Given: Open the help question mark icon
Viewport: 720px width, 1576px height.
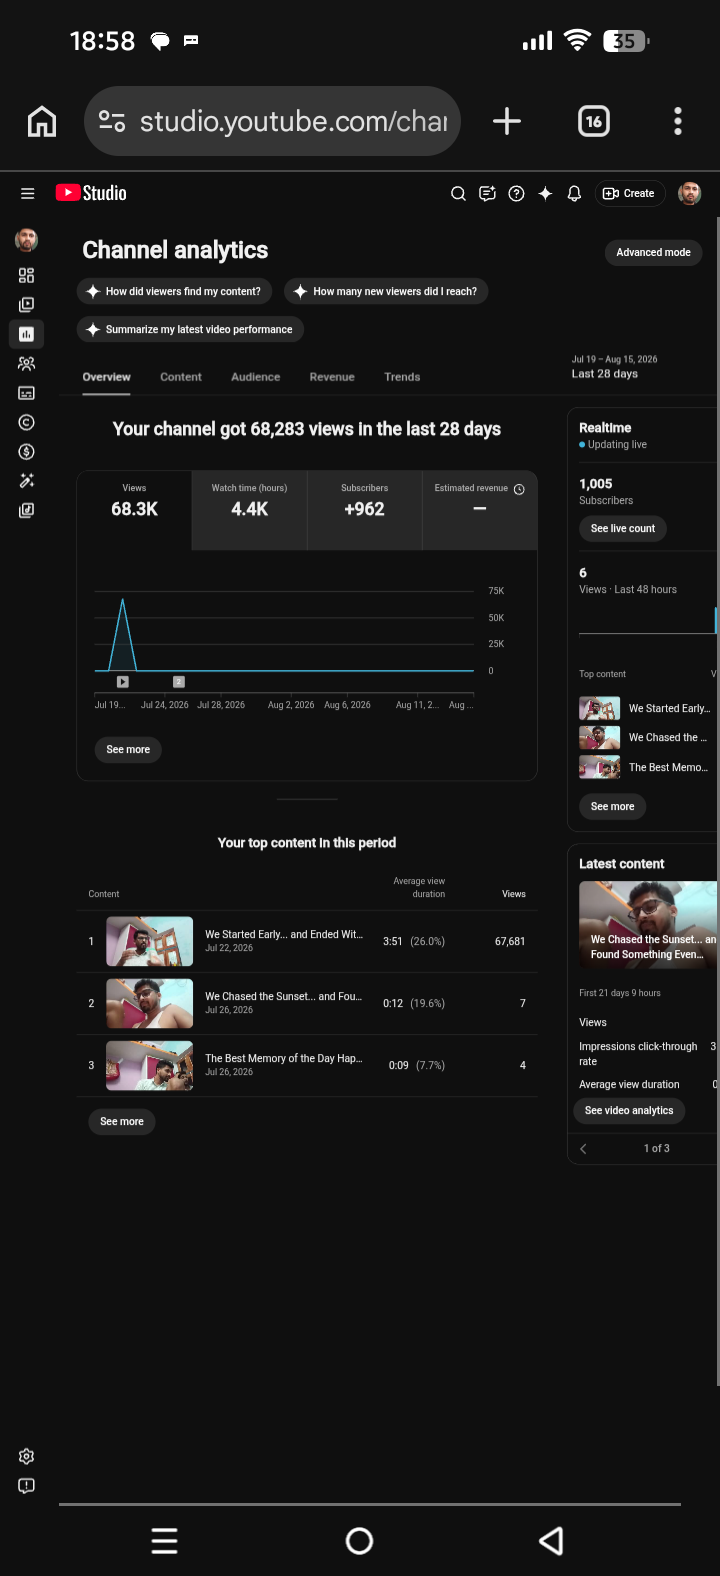Looking at the screenshot, I should 516,194.
